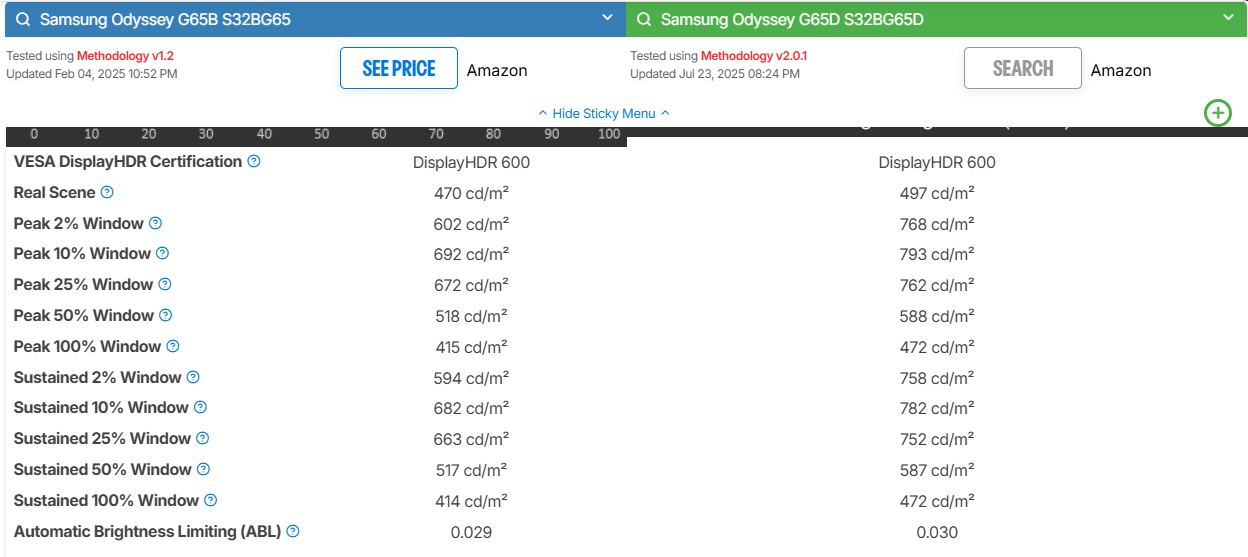1248x557 pixels.
Task: Click the 497 cd/m² Real Scene value
Action: tap(937, 193)
